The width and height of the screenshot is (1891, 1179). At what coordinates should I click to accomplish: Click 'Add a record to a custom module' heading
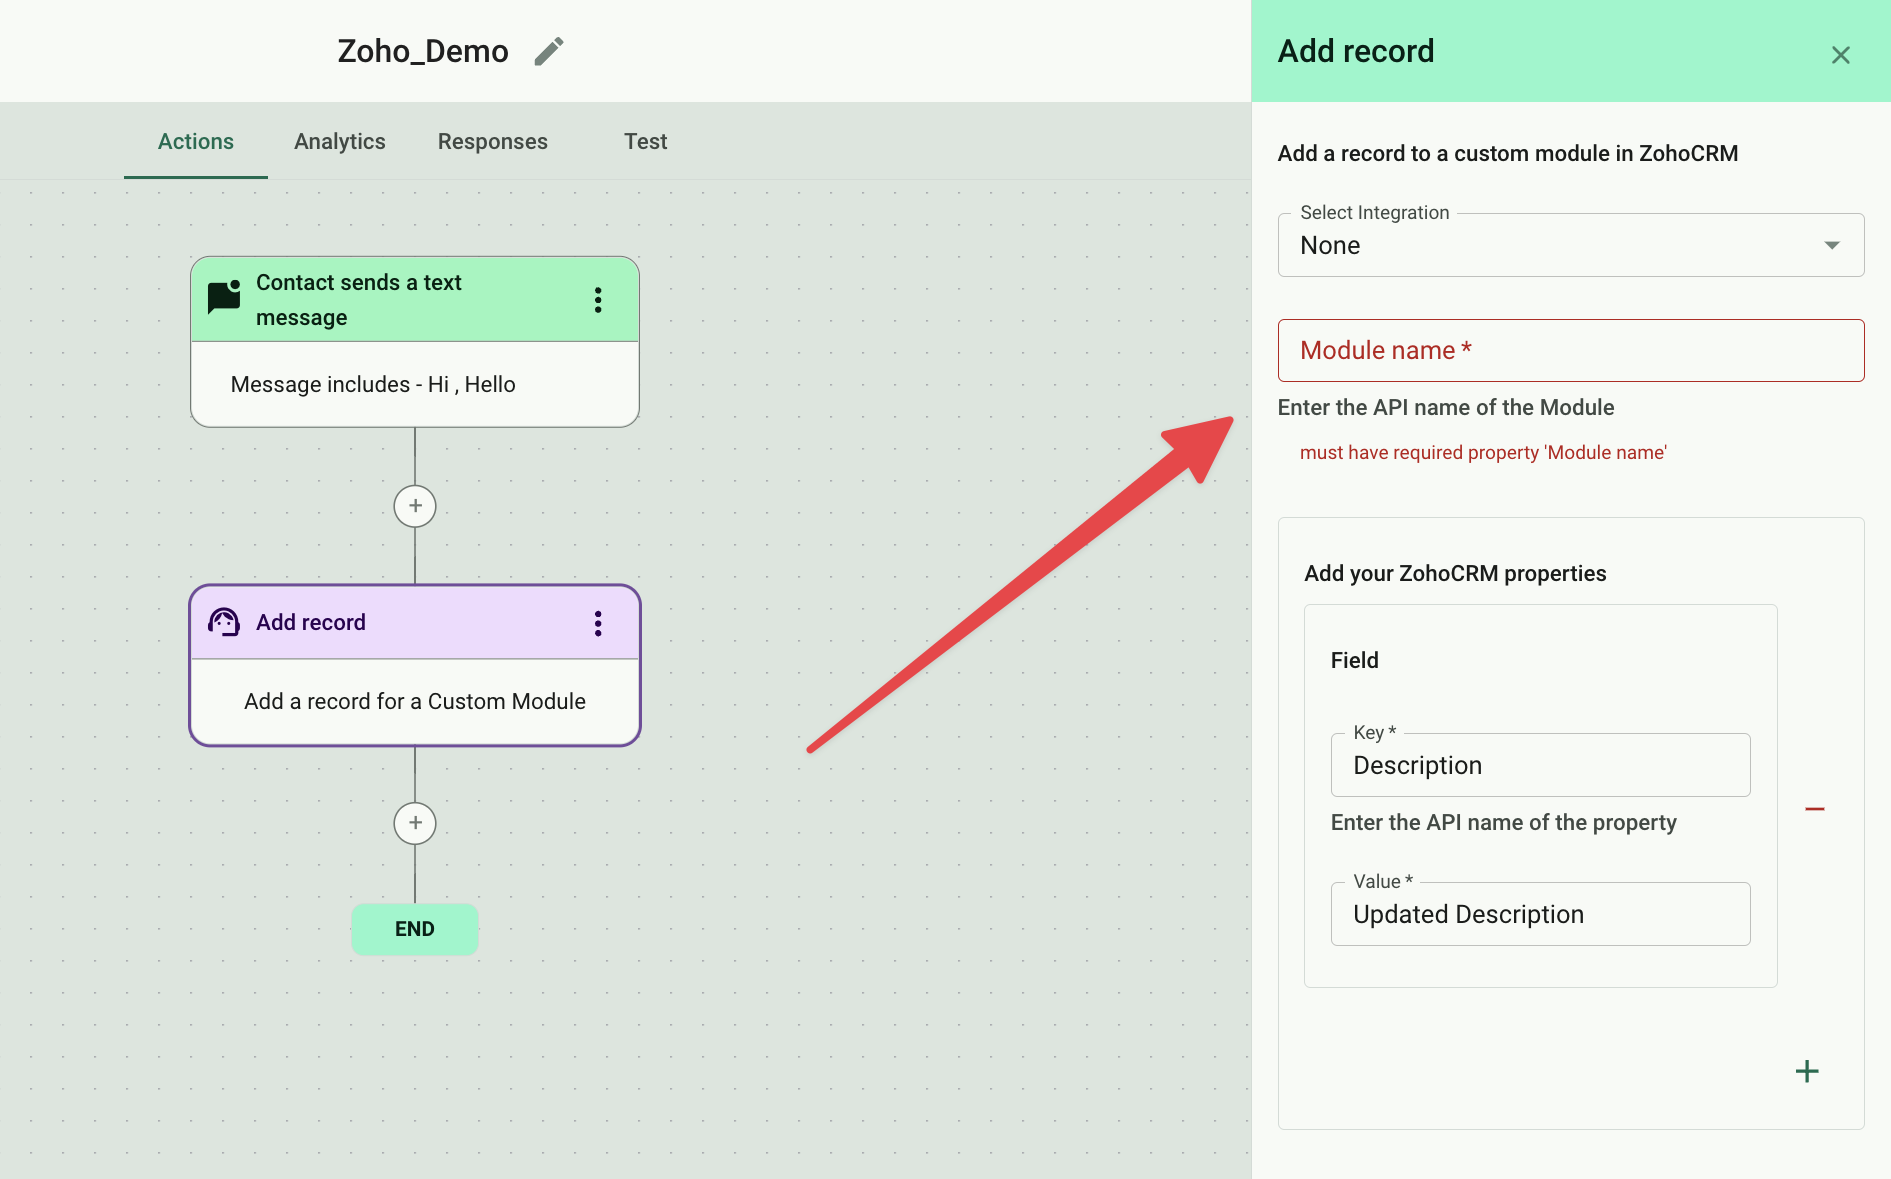click(x=1508, y=153)
